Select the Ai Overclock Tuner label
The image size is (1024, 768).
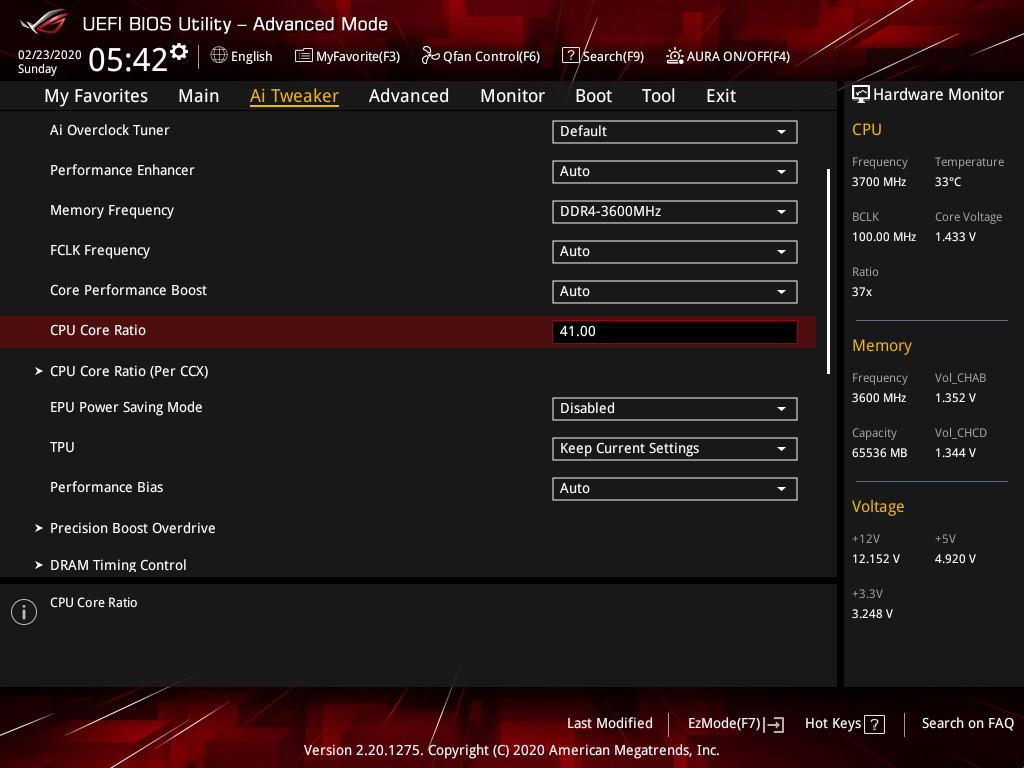point(110,130)
